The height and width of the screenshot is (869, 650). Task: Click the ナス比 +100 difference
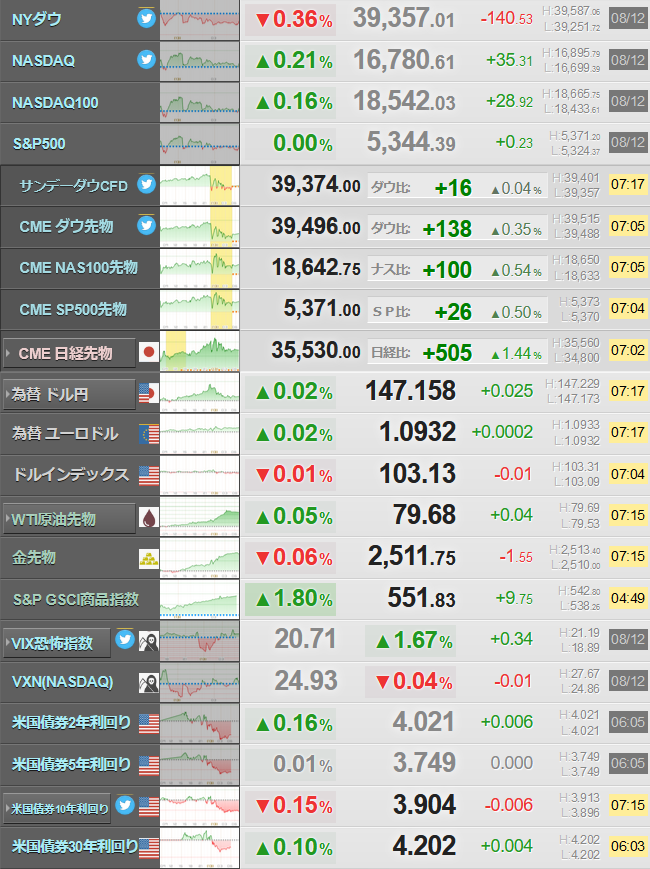(447, 270)
